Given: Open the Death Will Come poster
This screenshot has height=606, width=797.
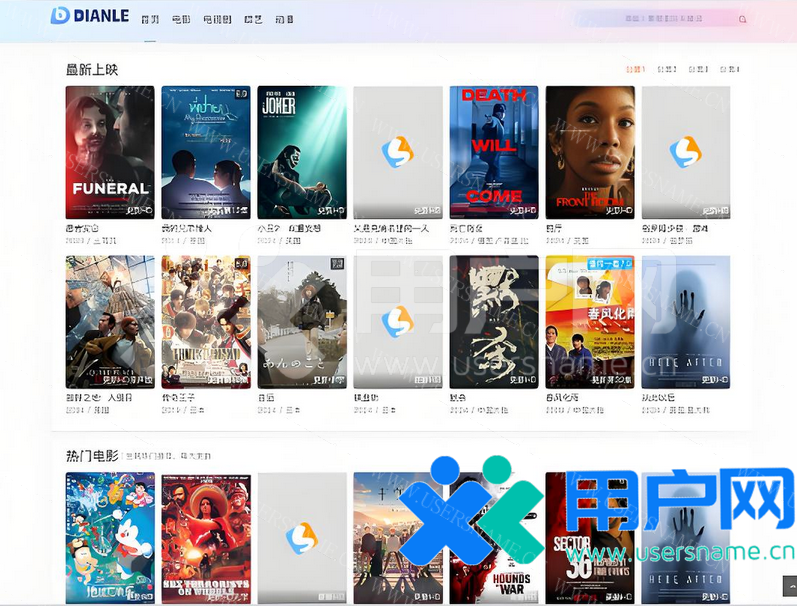Looking at the screenshot, I should click(494, 152).
